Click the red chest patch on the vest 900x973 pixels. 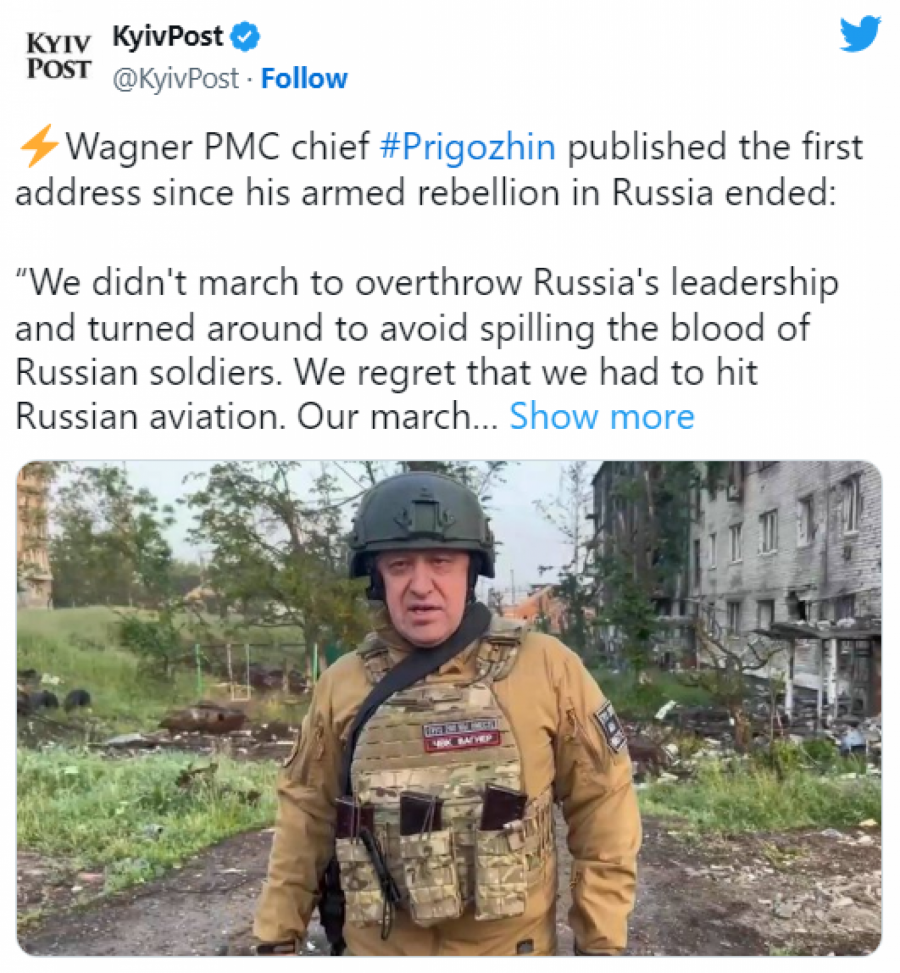tap(460, 734)
